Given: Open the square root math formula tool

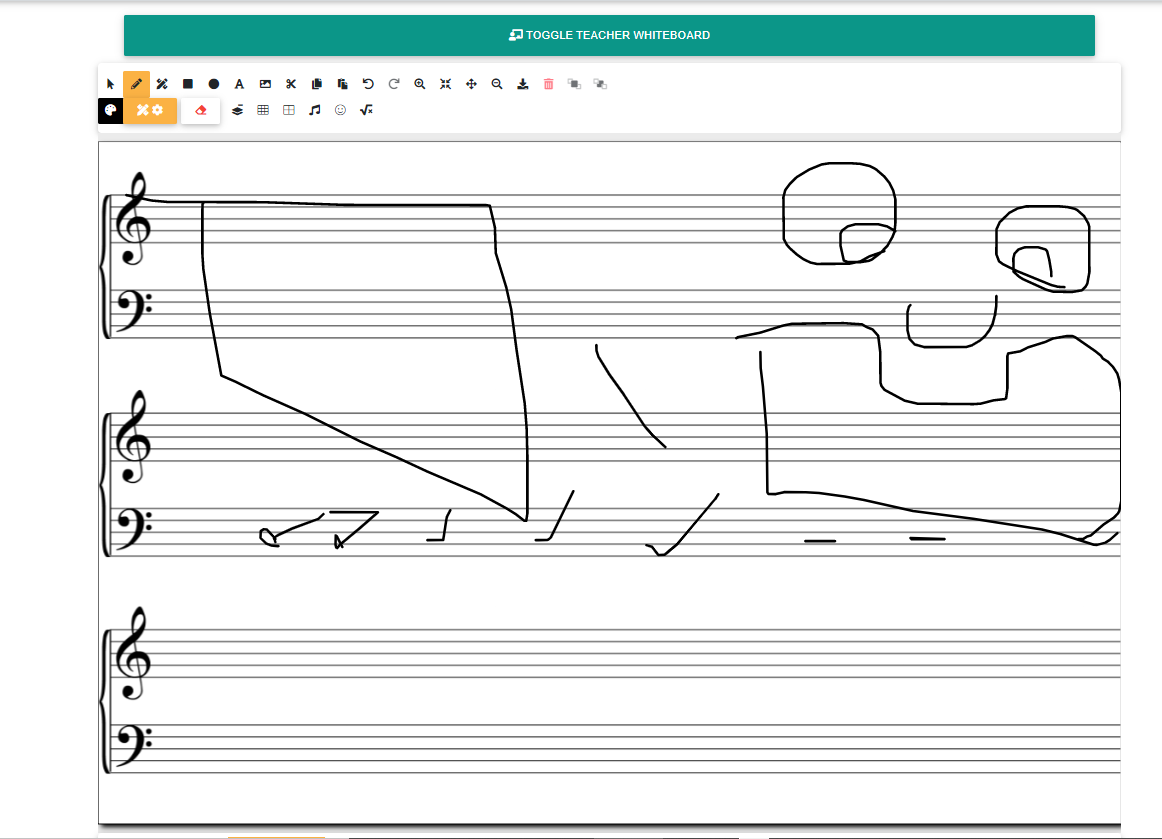Looking at the screenshot, I should [x=366, y=110].
